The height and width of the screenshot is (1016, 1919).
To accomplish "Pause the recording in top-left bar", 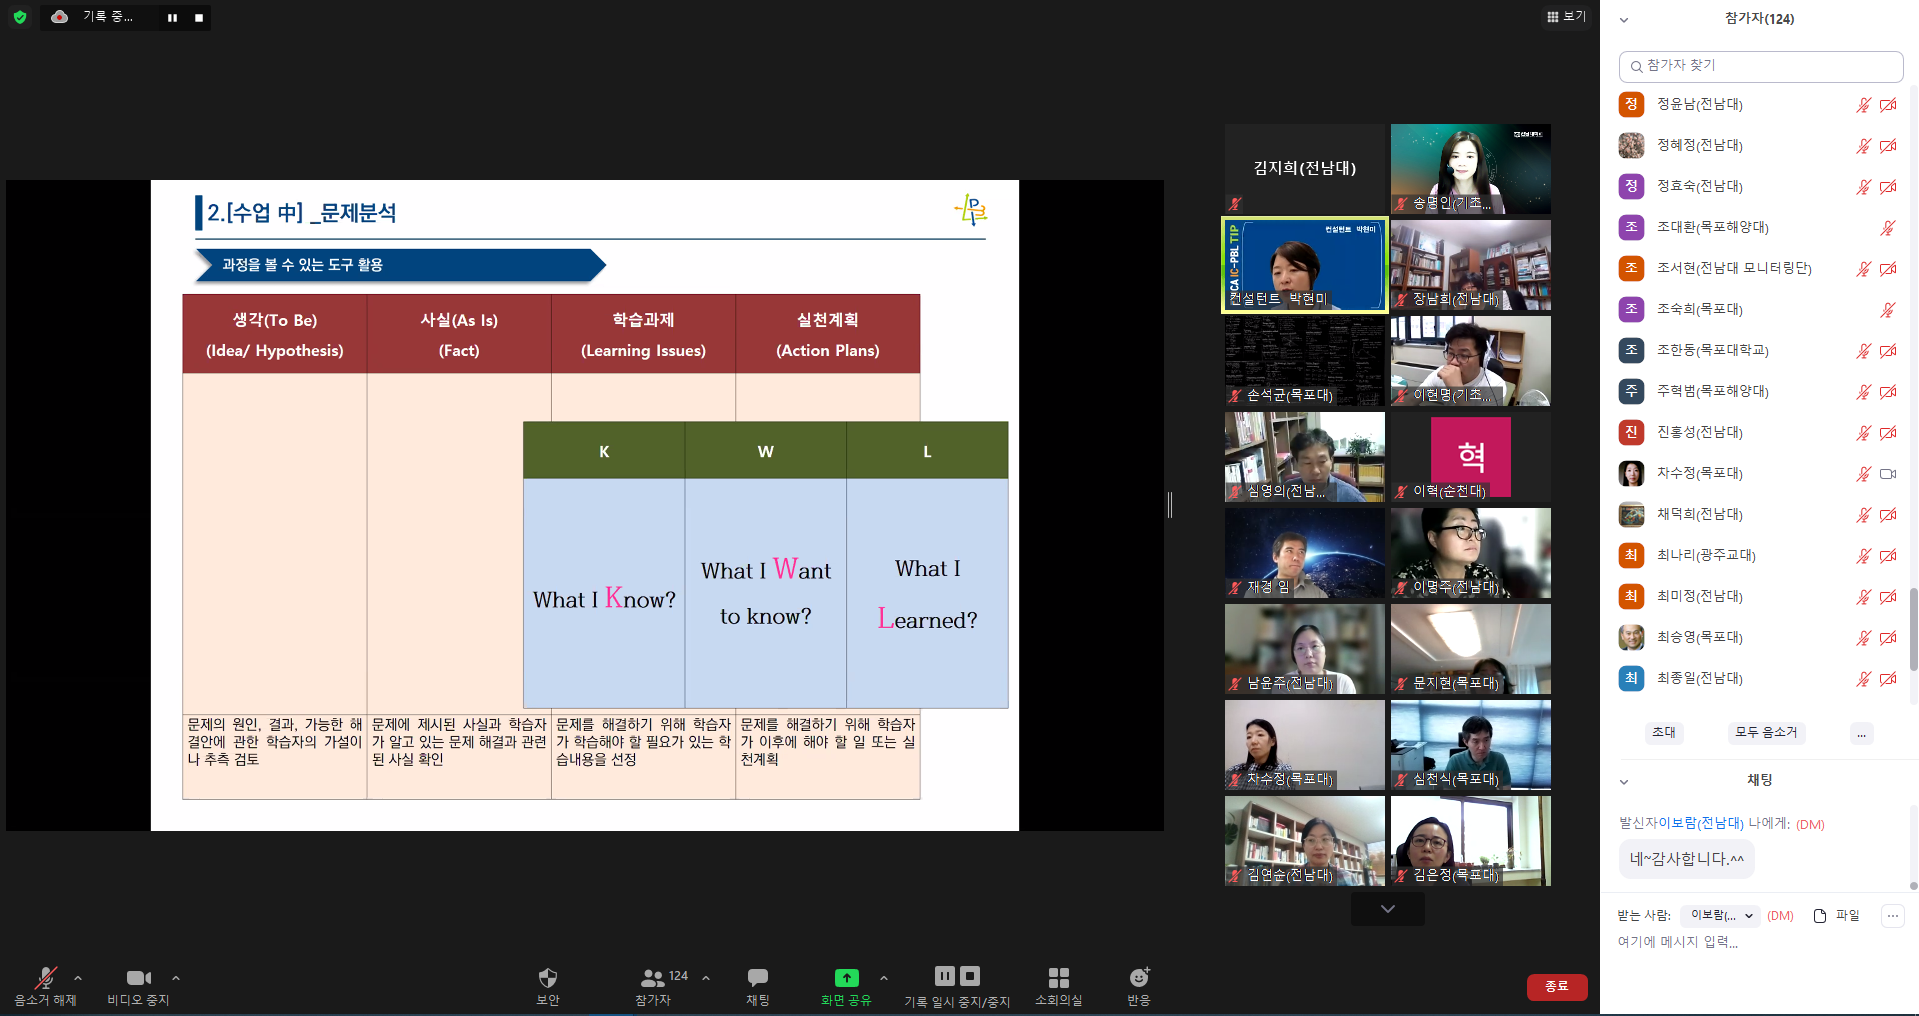I will coord(172,18).
